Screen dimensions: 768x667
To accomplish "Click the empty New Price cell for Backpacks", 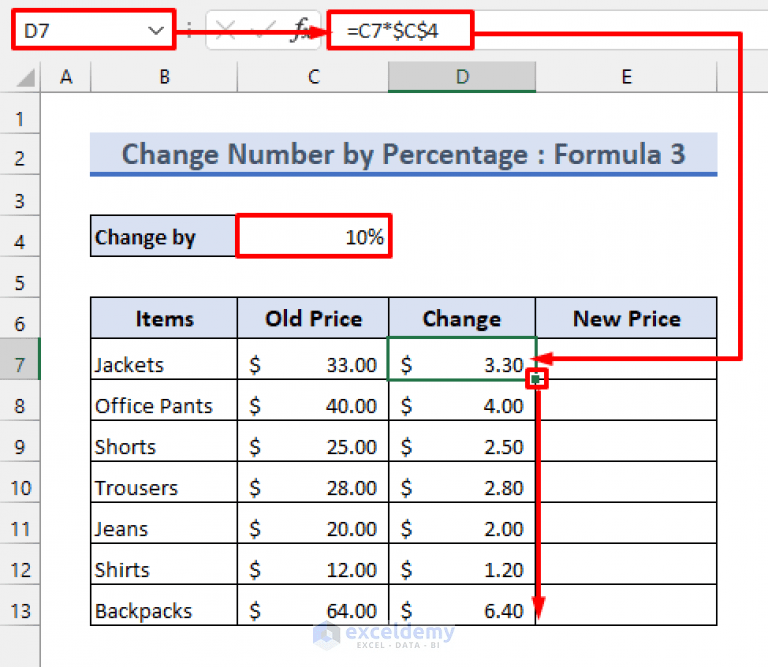I will tap(626, 605).
